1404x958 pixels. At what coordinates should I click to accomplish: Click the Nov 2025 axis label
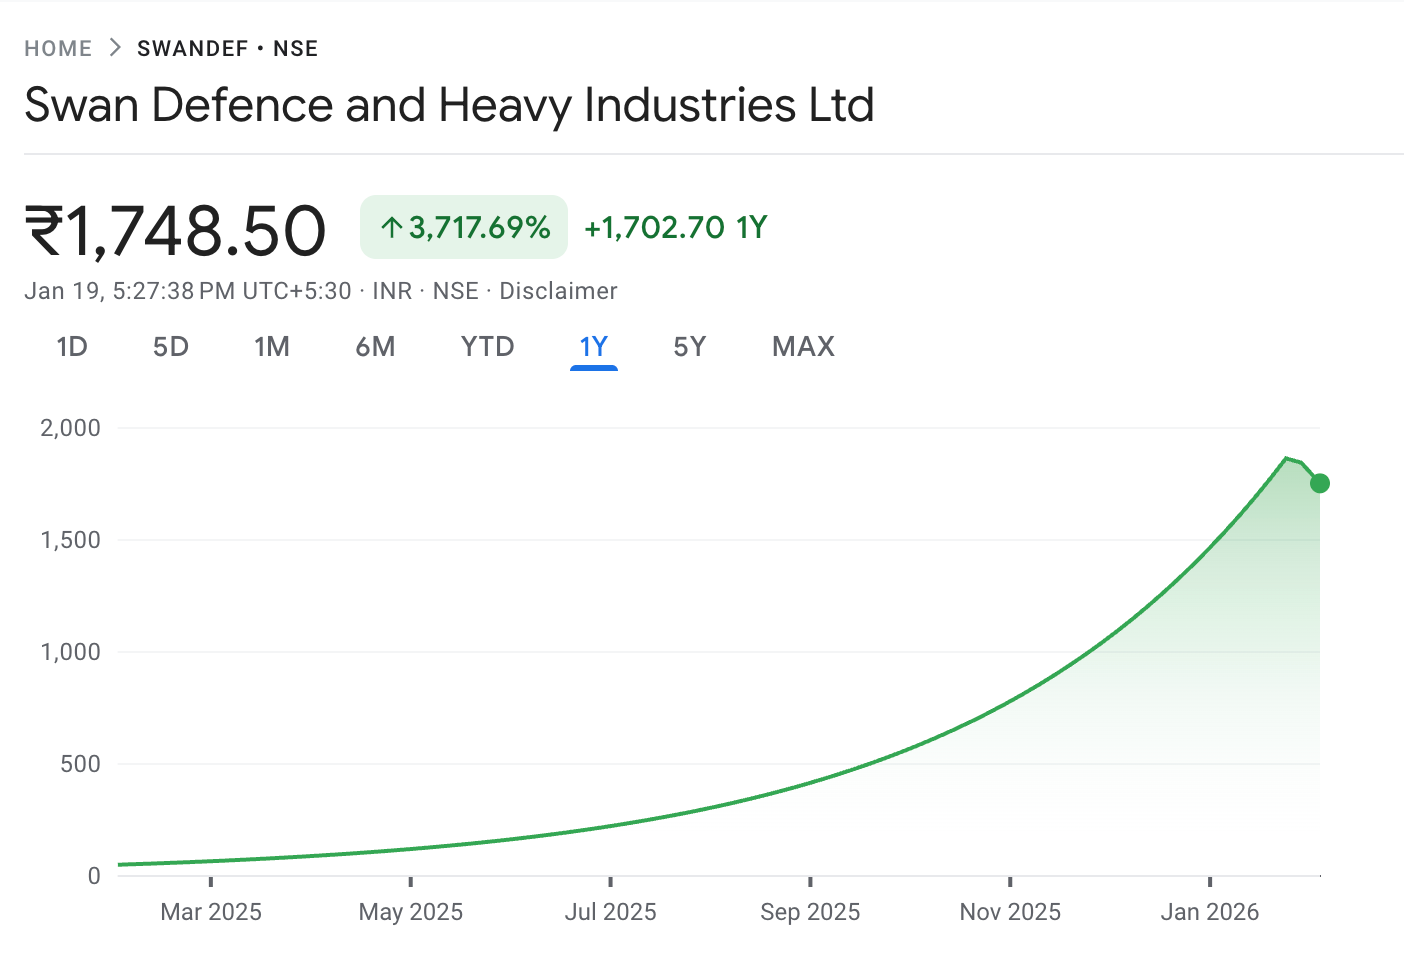[x=1010, y=912]
